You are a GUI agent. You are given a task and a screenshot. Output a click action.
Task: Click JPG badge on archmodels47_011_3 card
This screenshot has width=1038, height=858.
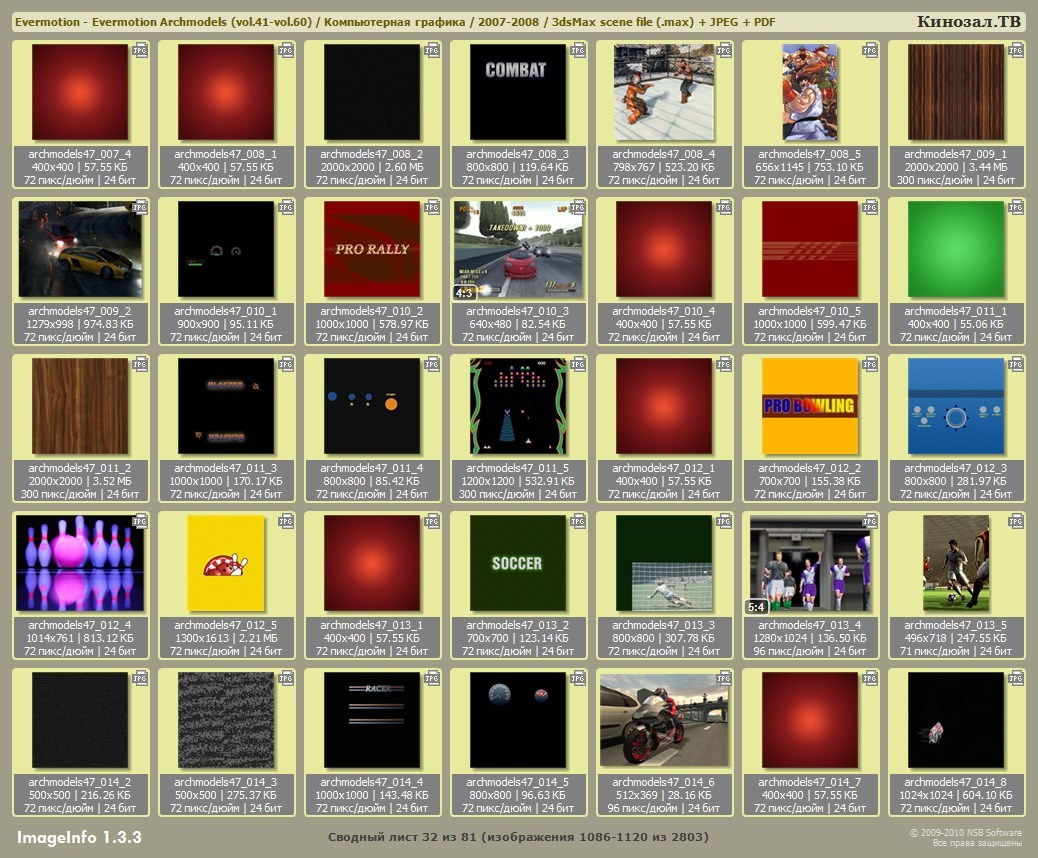286,364
